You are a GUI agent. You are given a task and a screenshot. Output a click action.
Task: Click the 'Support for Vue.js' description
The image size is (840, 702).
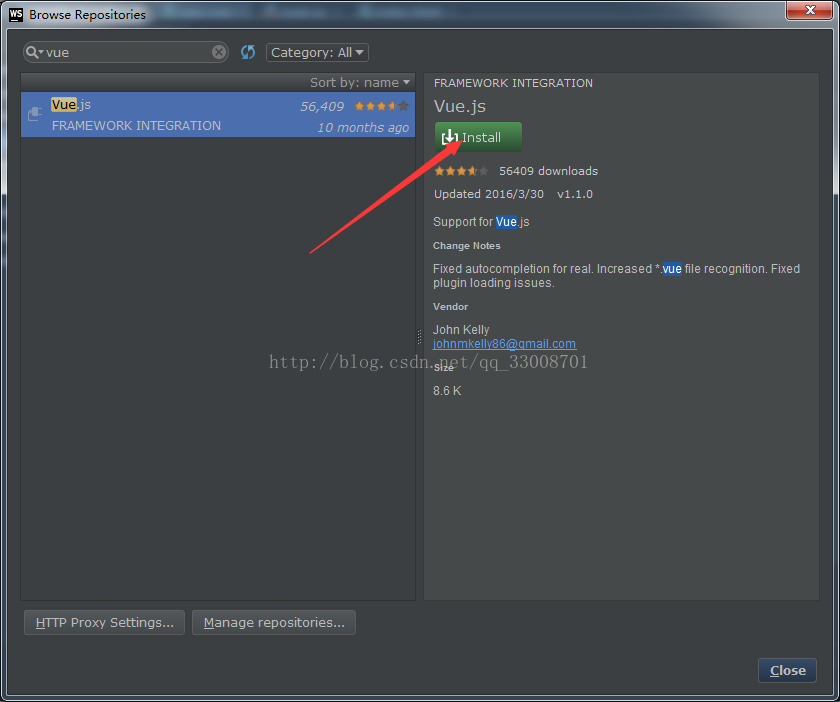(481, 222)
